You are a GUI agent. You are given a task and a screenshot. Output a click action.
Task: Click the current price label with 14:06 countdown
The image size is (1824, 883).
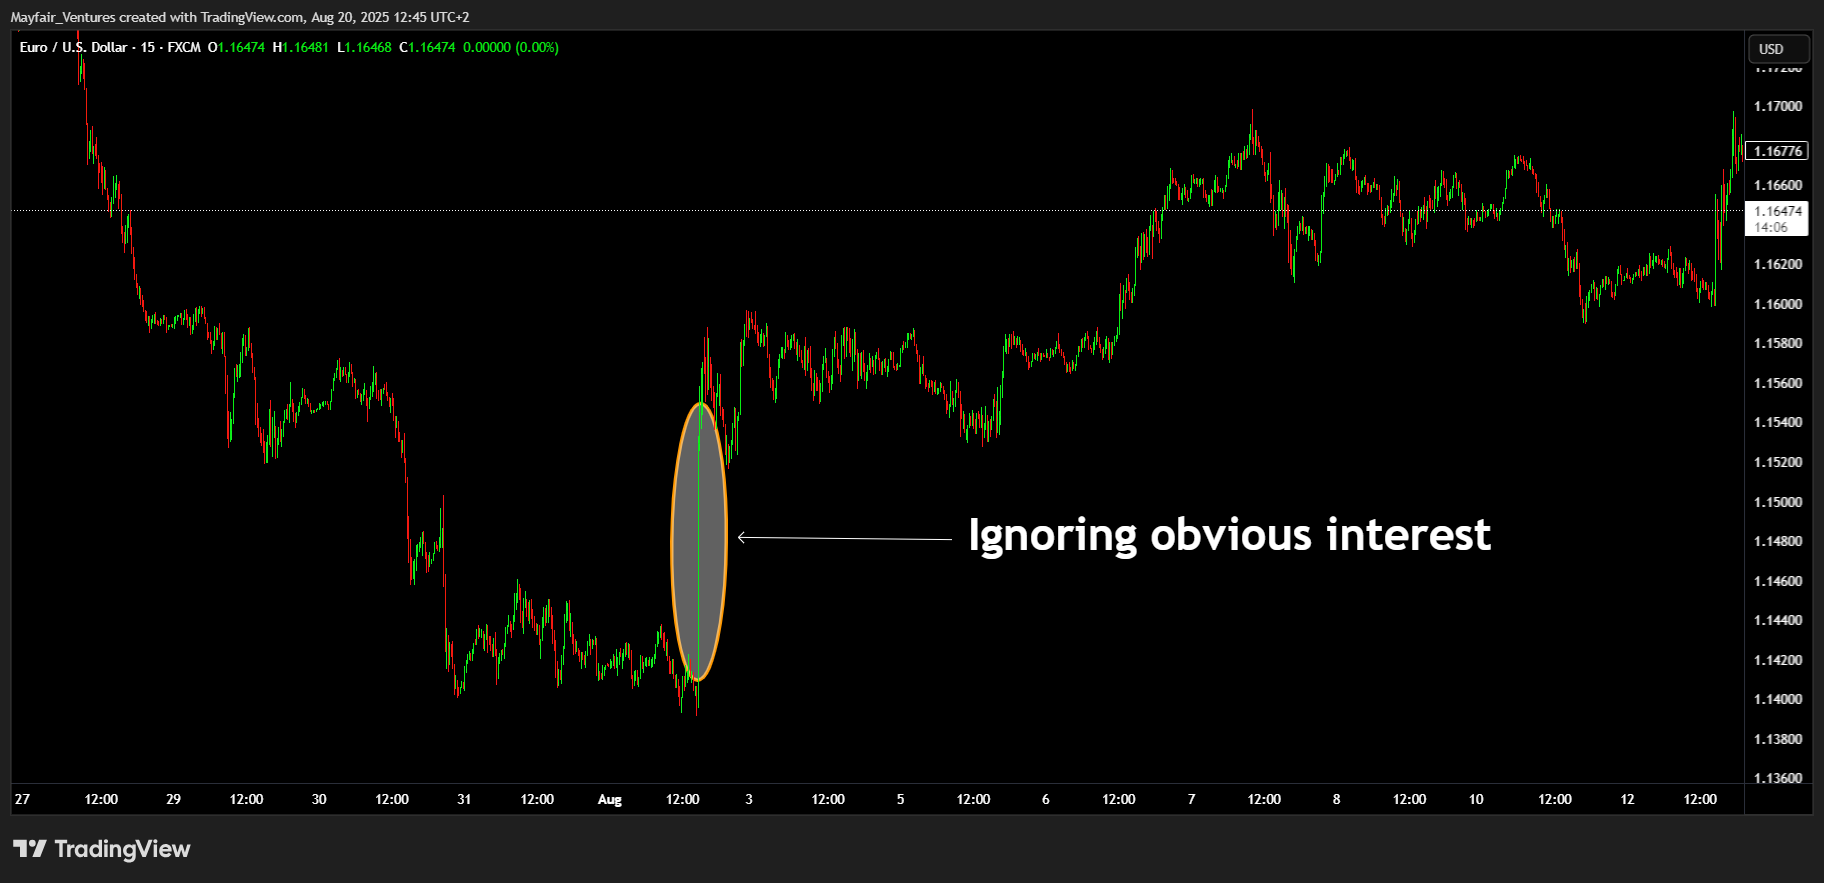[x=1777, y=219]
